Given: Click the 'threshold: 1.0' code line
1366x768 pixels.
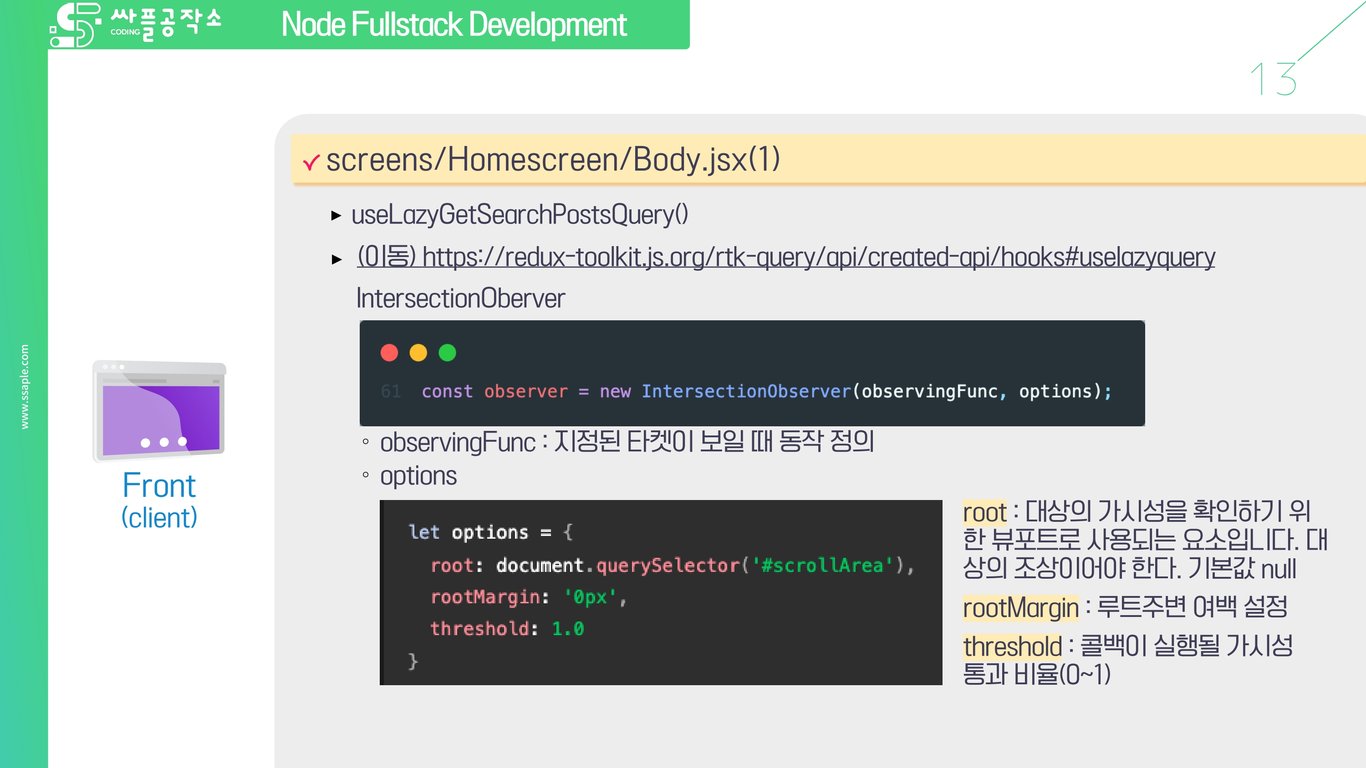Looking at the screenshot, I should [x=507, y=629].
